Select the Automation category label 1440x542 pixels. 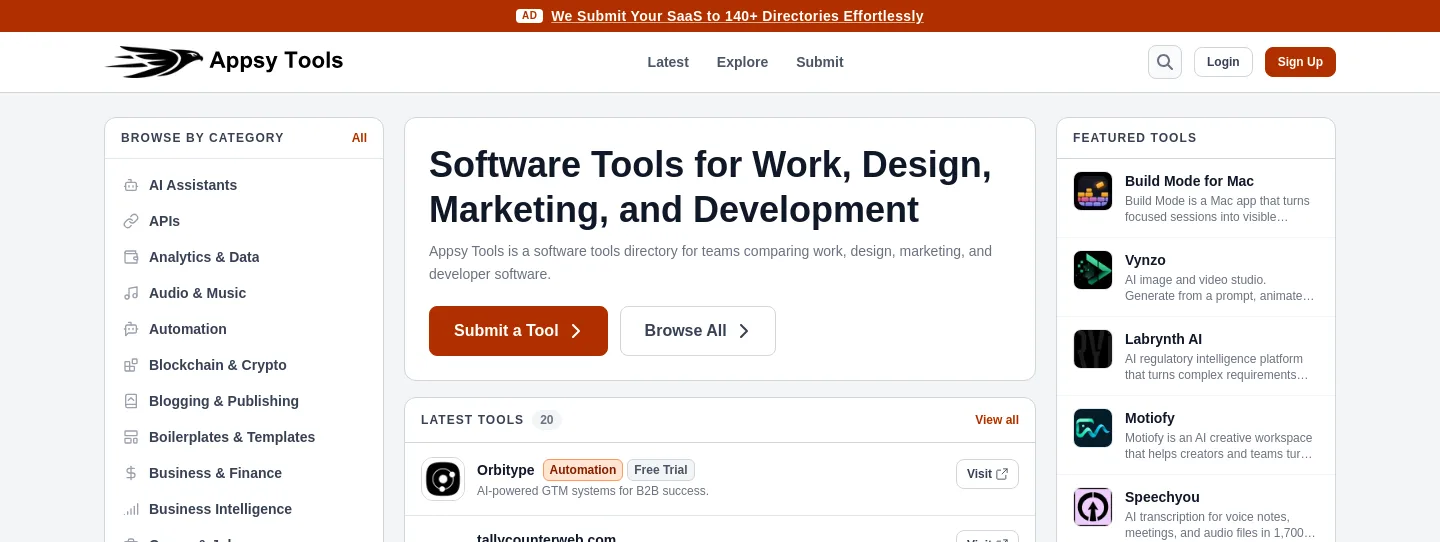[x=188, y=329]
